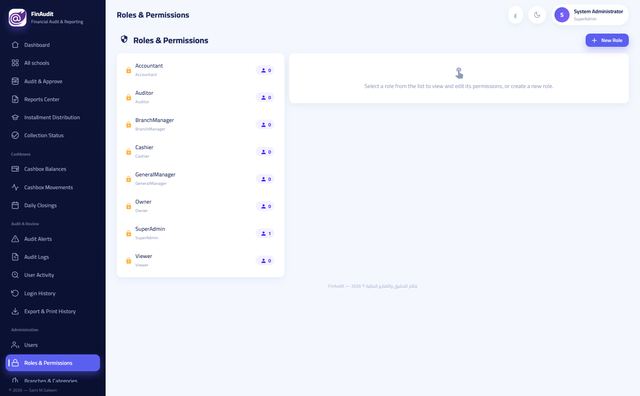This screenshot has height=396, width=640.
Task: Click the lock icon beside Cashier
Action: [129, 152]
